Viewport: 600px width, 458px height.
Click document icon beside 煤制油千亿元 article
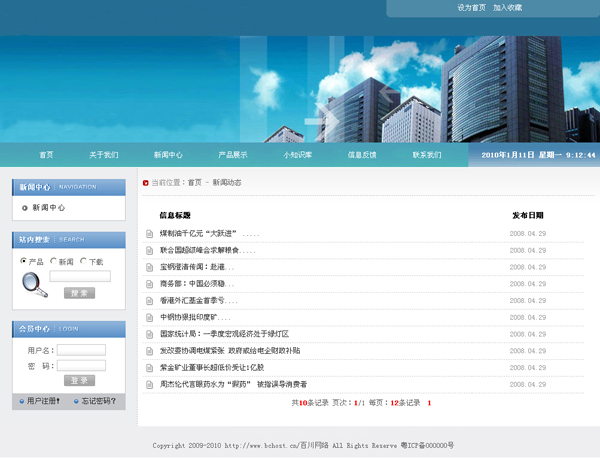pos(150,234)
